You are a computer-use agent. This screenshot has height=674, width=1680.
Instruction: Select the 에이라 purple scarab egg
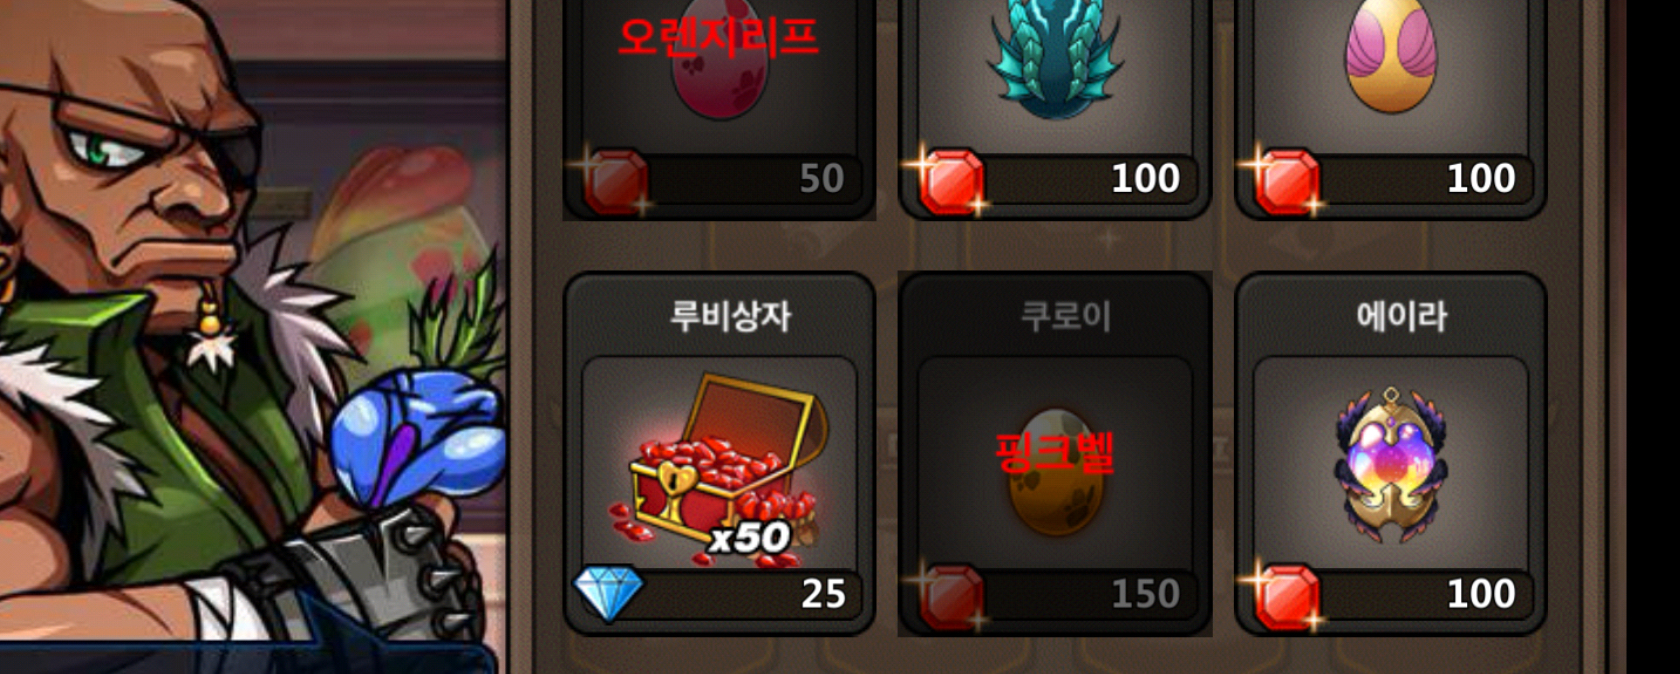[x=1391, y=462]
